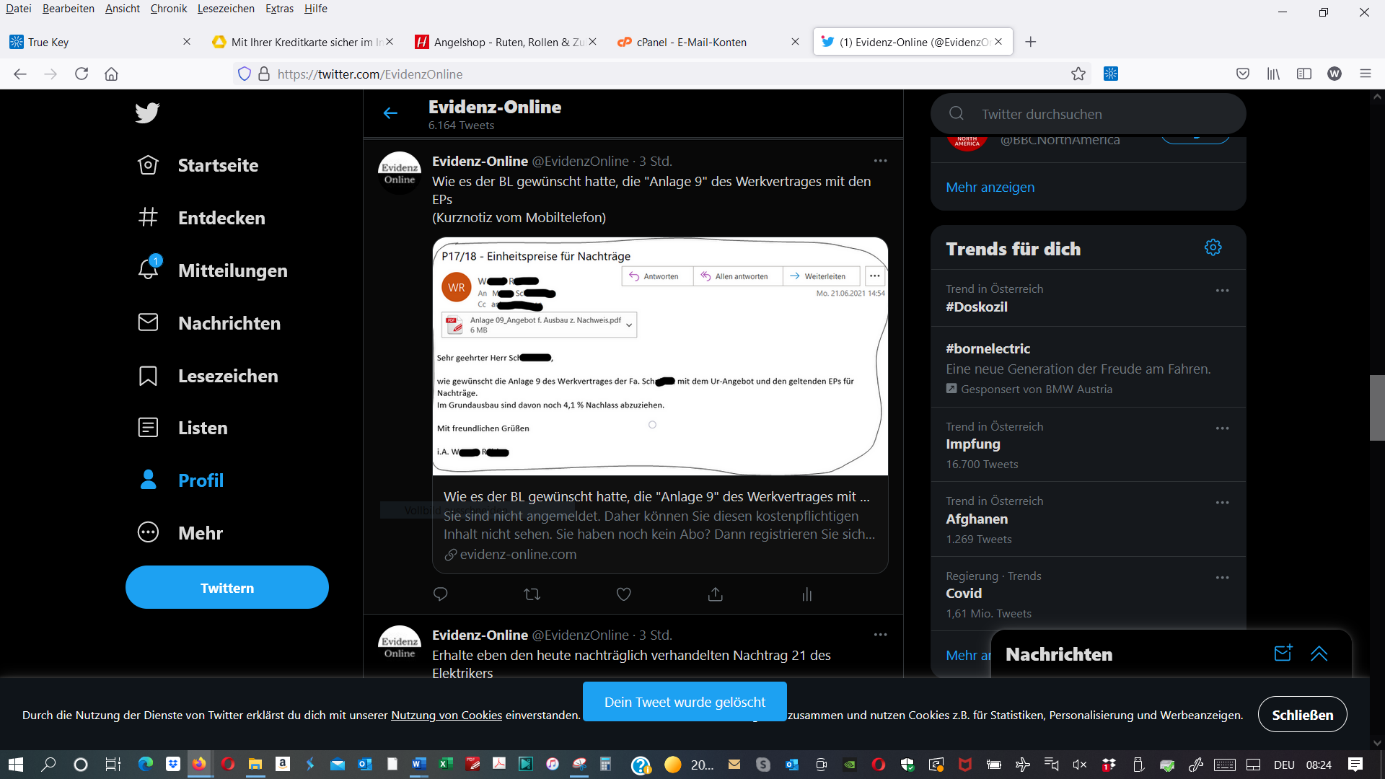
Task: Switch to Kreditkarte sicher tab
Action: 303,42
